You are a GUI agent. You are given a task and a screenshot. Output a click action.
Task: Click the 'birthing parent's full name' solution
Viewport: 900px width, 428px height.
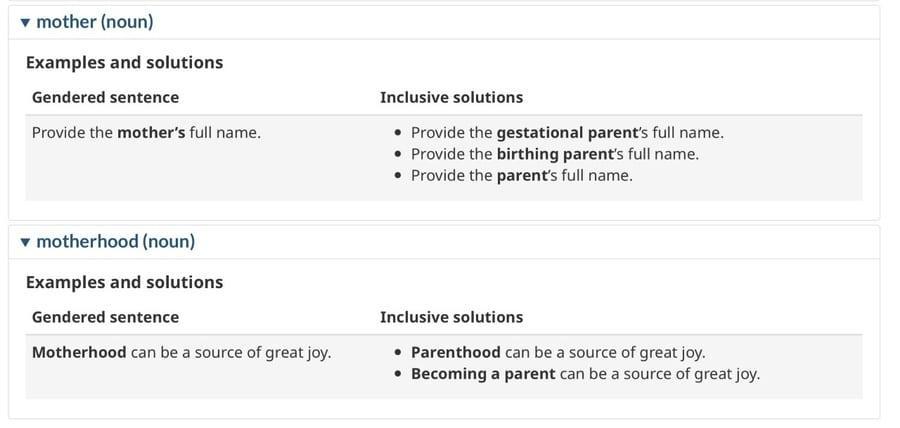pyautogui.click(x=555, y=154)
